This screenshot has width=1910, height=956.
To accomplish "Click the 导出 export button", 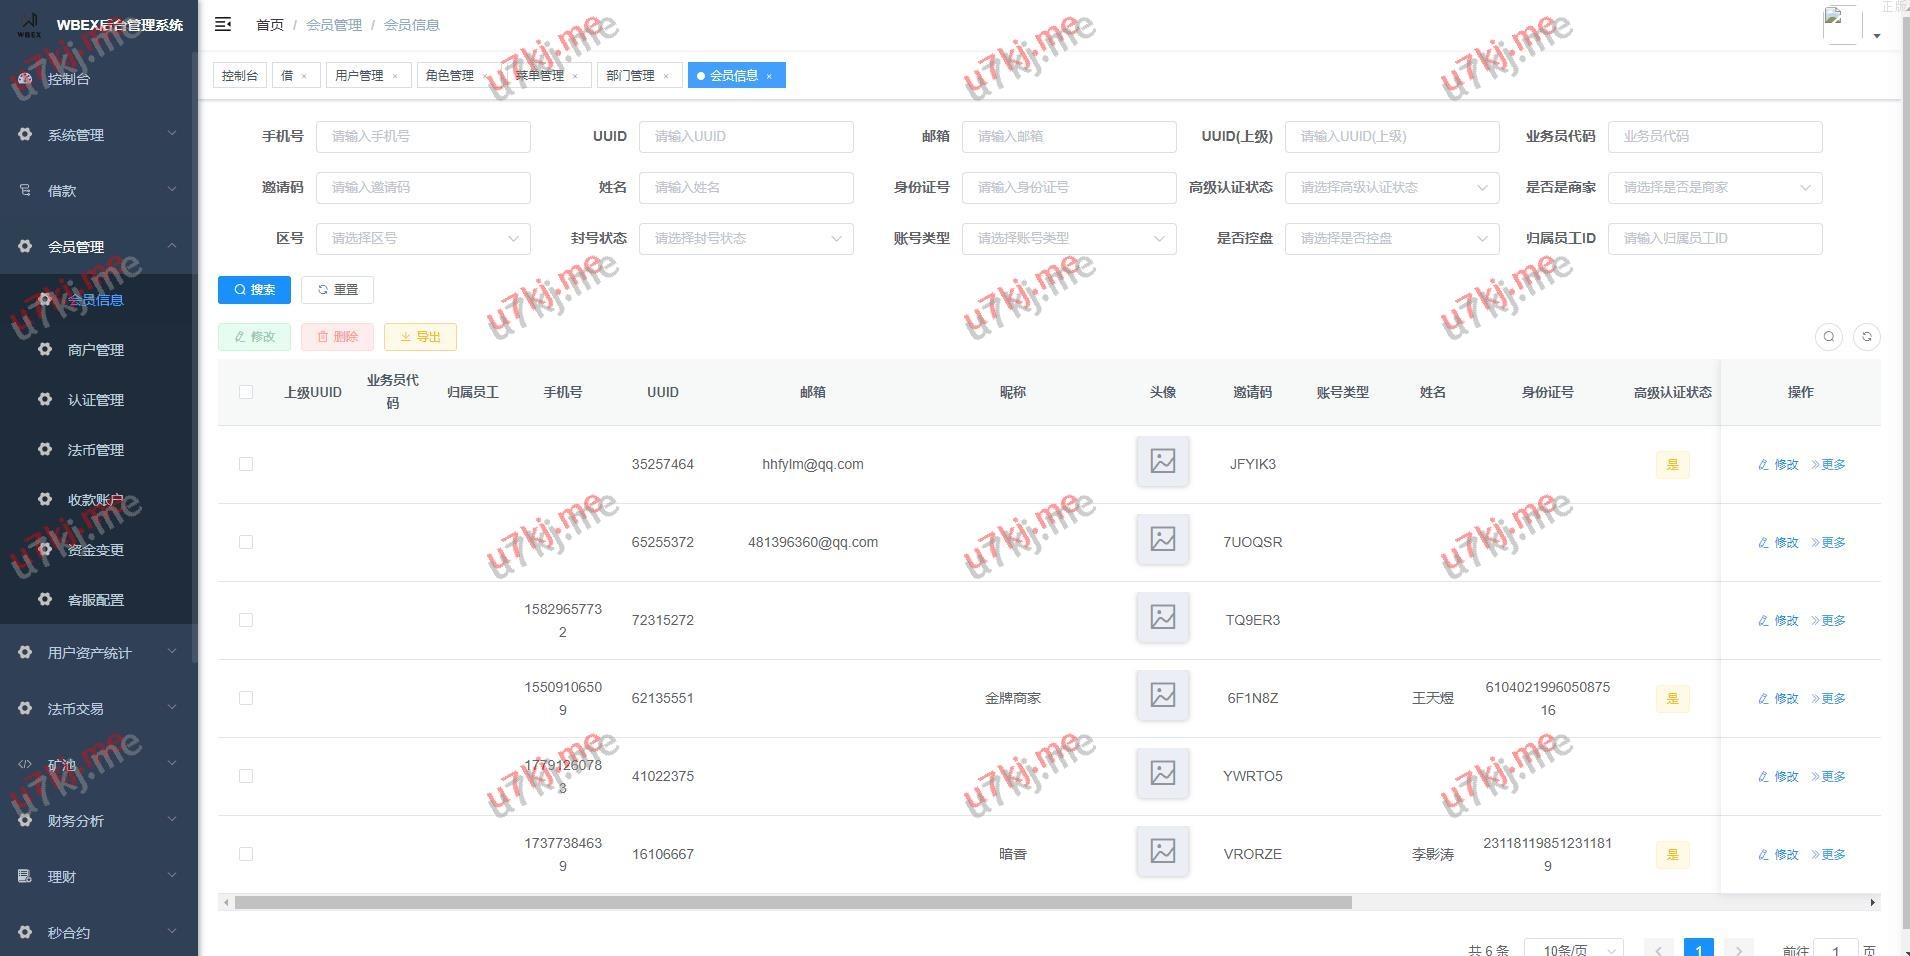I will click(x=420, y=337).
